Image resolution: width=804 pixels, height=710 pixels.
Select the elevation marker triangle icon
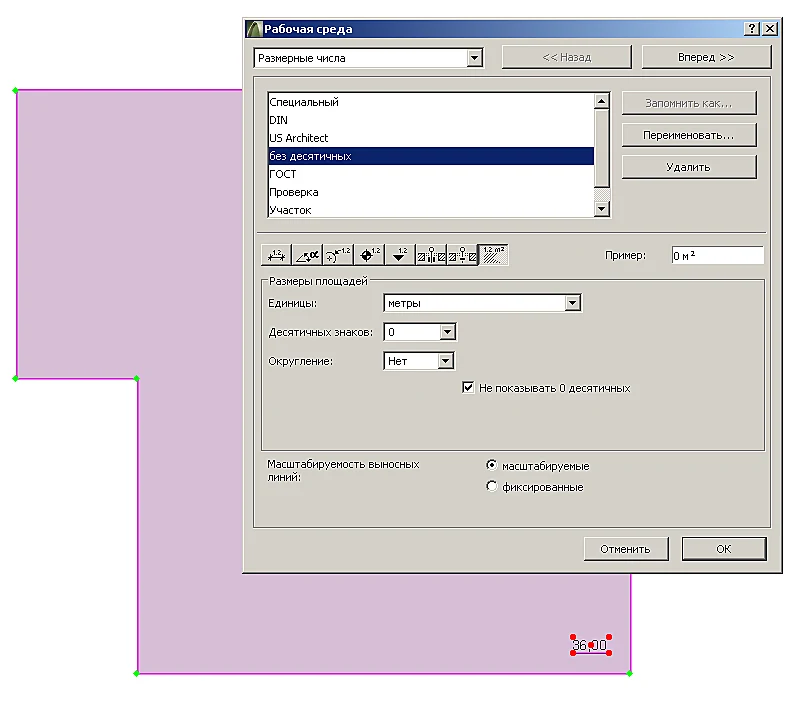400,255
